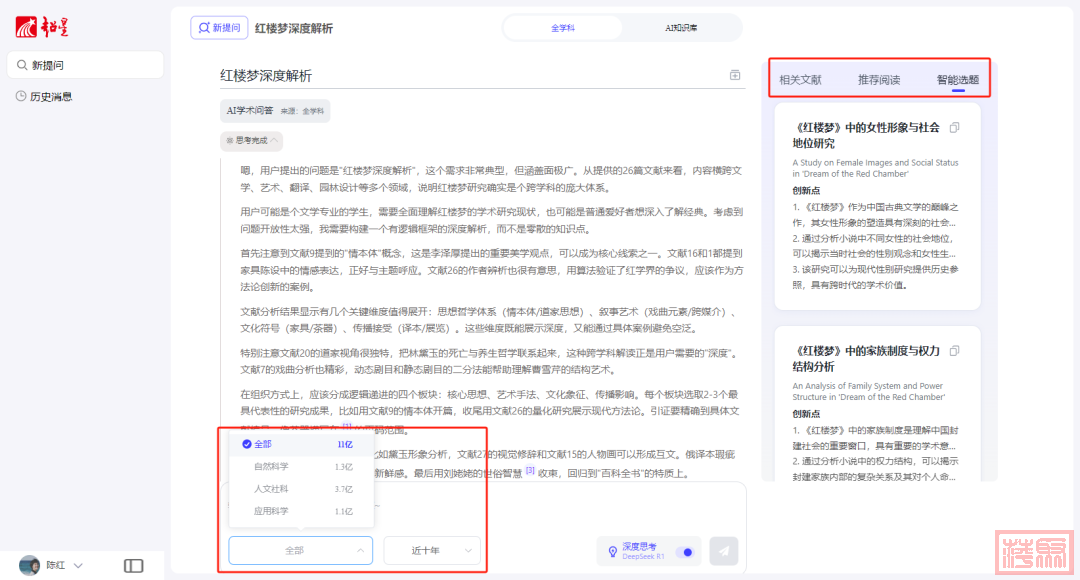This screenshot has width=1080, height=580.
Task: Collapse the sidebar using the panel icon
Action: pyautogui.click(x=134, y=565)
